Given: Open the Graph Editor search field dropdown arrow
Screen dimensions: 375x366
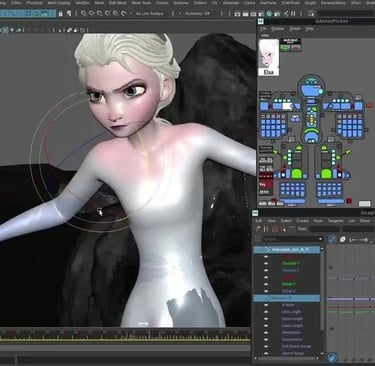Looking at the screenshot, I should coord(320,239).
